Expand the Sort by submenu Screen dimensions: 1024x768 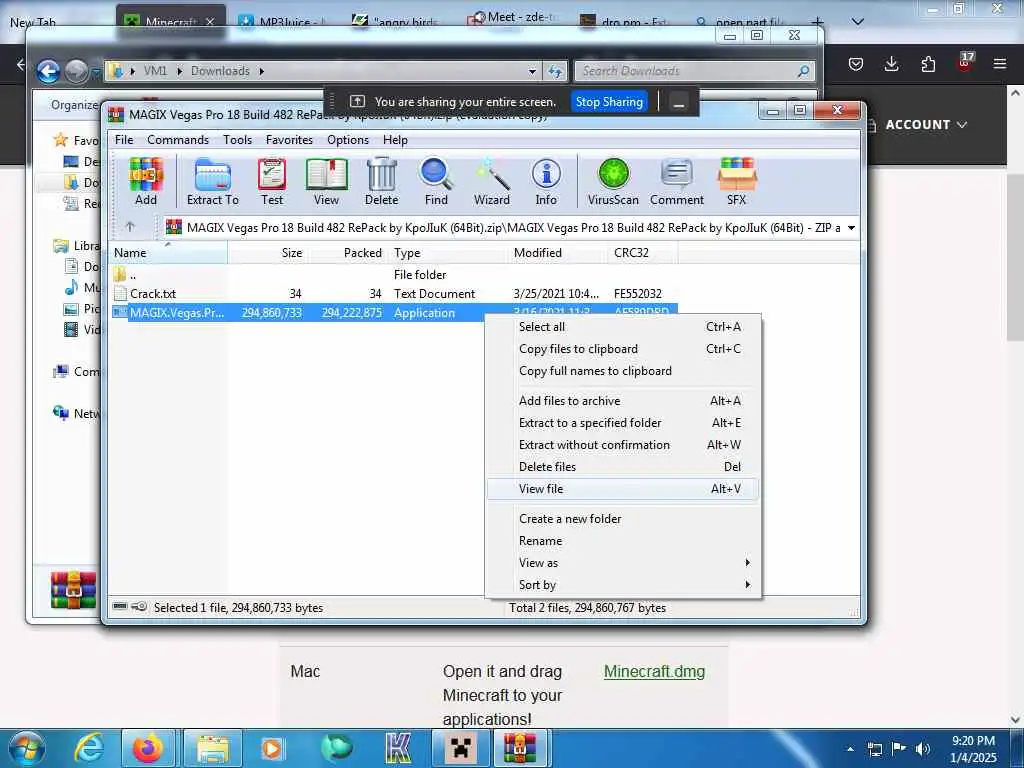coord(623,585)
